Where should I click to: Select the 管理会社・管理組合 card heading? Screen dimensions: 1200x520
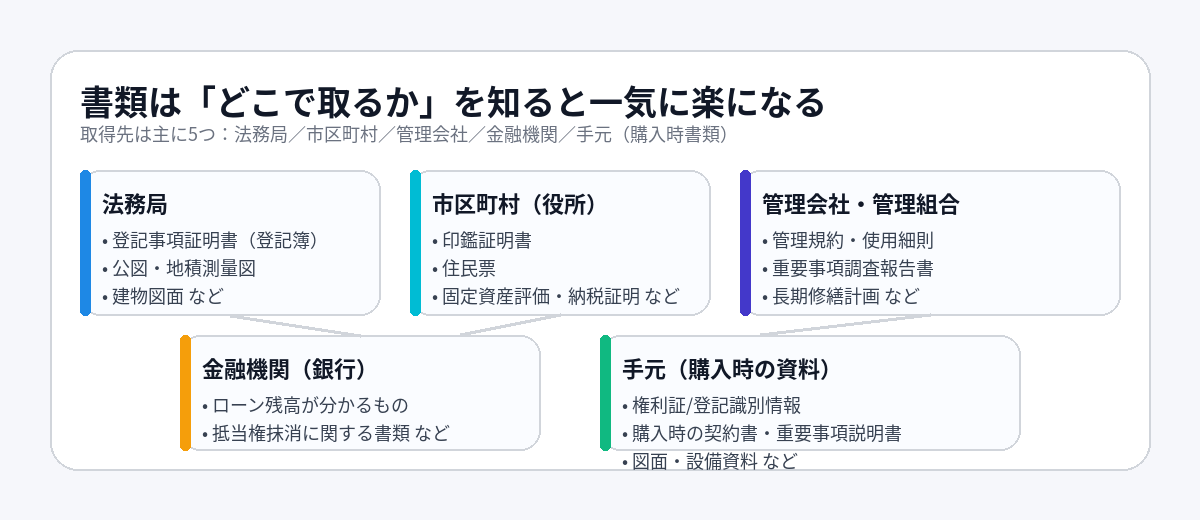click(x=860, y=205)
